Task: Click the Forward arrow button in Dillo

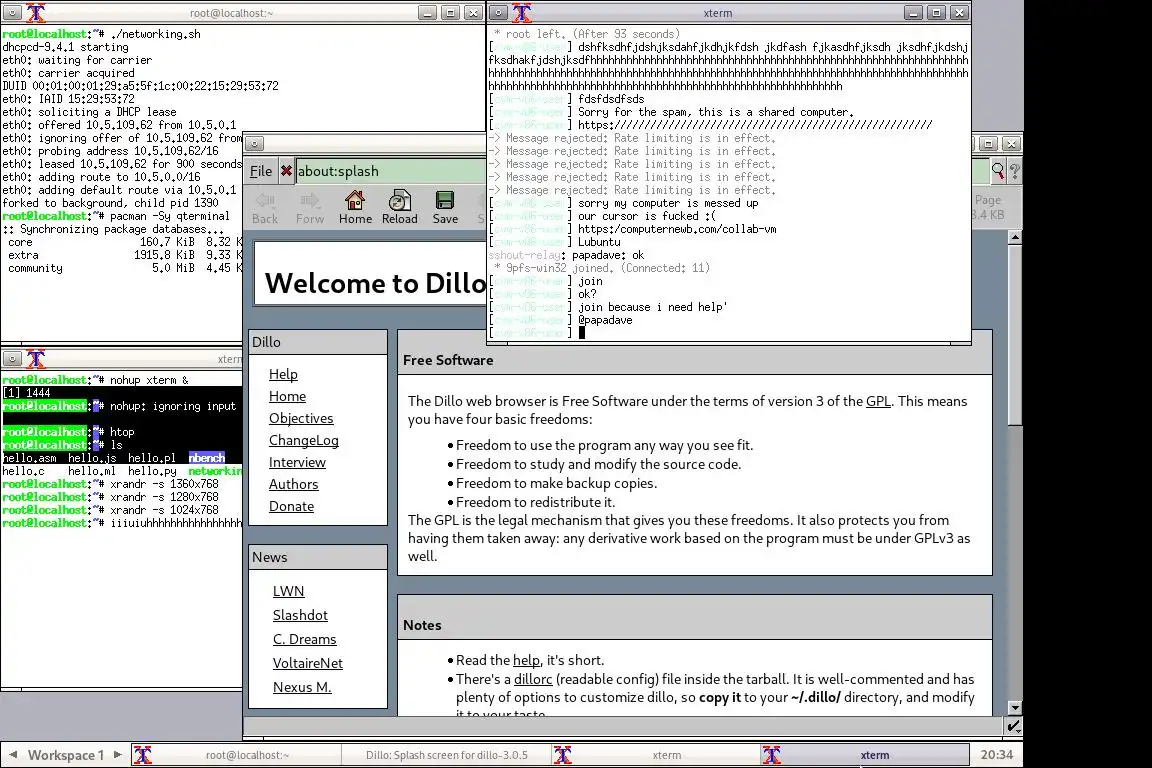Action: point(309,207)
